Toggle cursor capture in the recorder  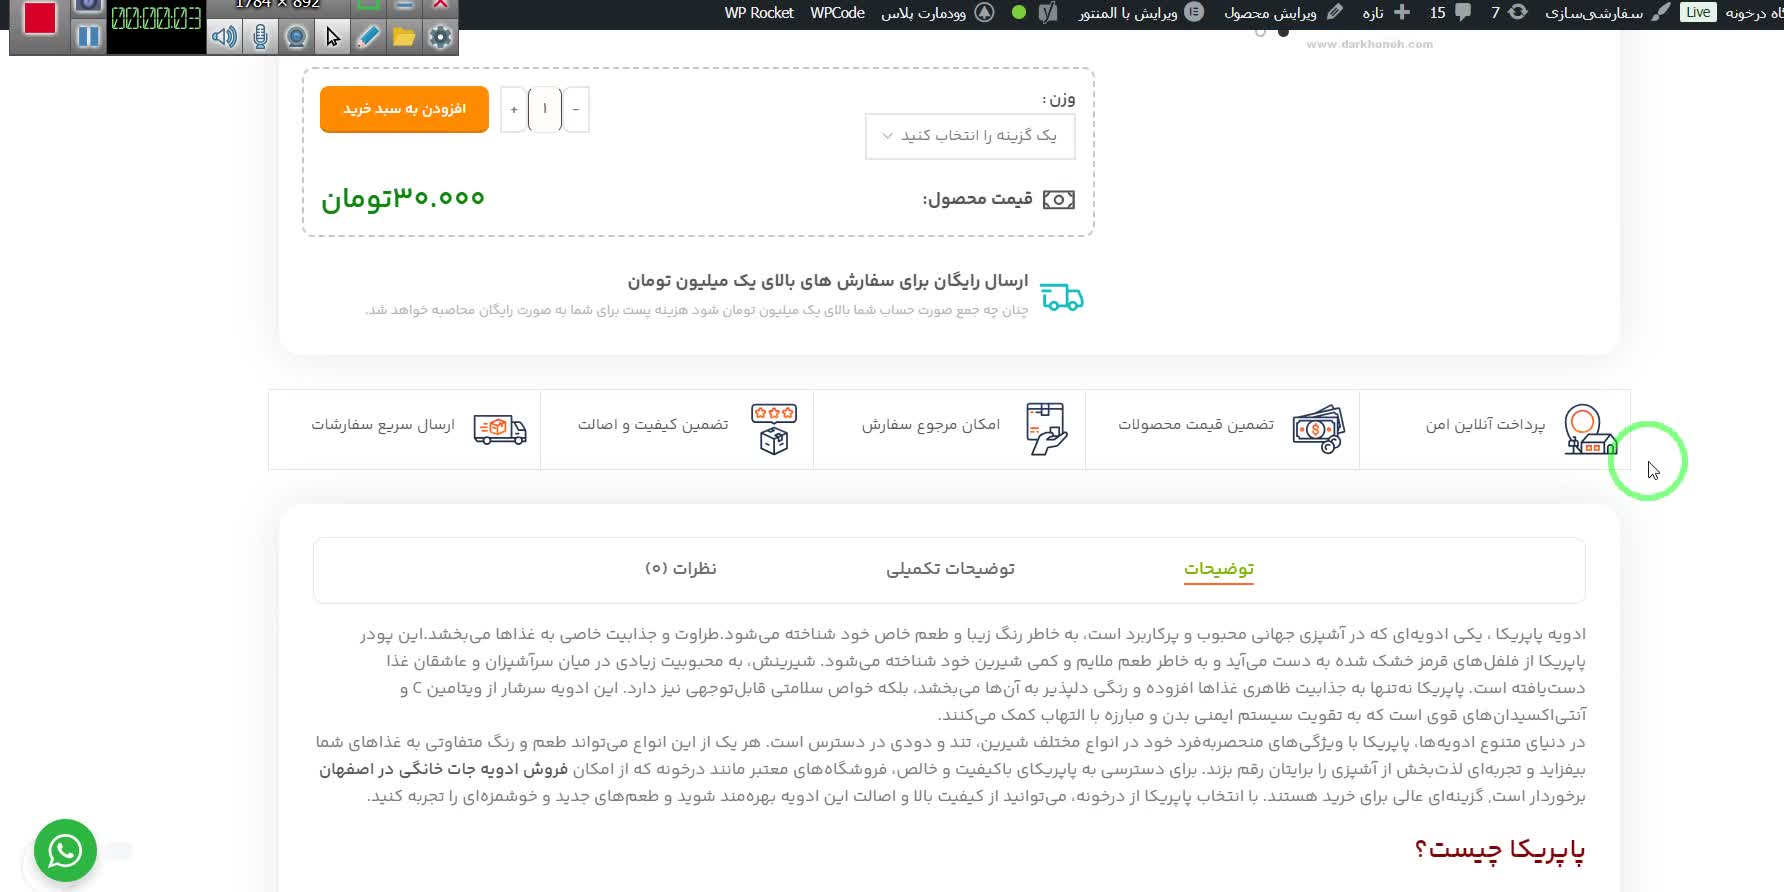[332, 37]
